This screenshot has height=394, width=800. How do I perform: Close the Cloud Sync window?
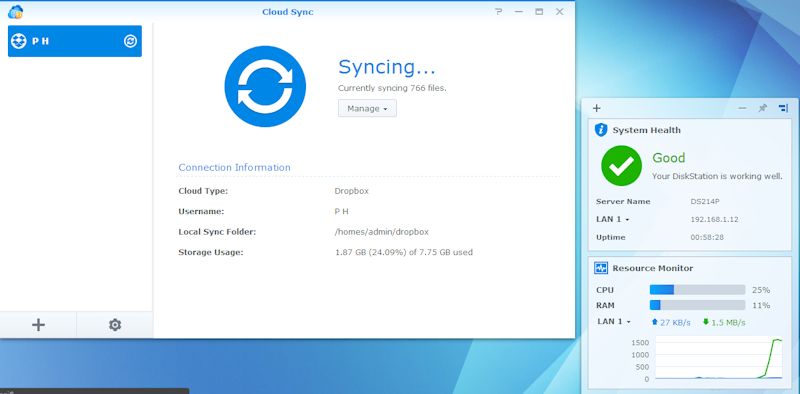click(x=560, y=12)
